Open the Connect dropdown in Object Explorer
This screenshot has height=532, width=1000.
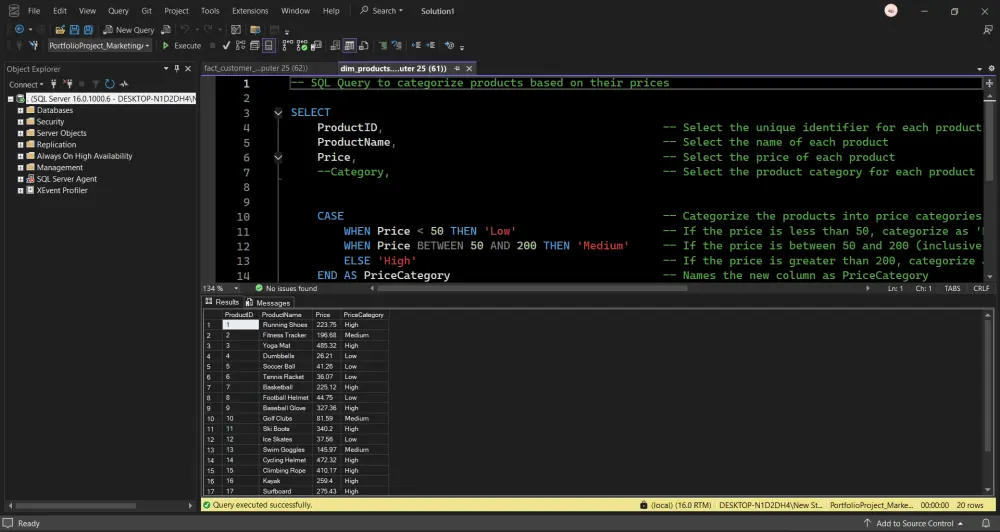click(27, 84)
